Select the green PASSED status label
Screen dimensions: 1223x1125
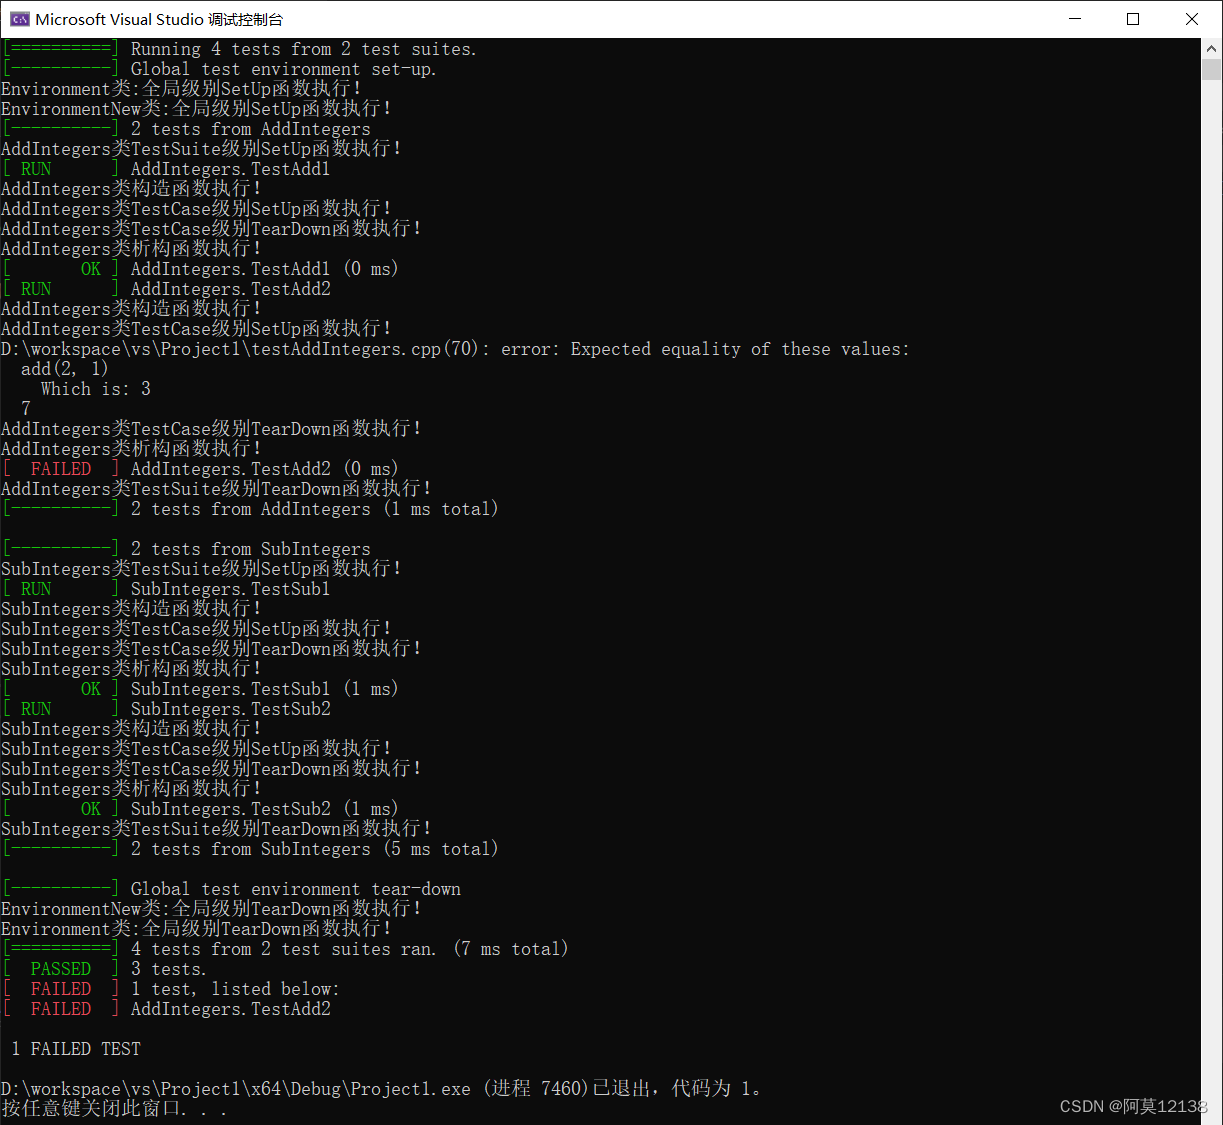click(60, 968)
